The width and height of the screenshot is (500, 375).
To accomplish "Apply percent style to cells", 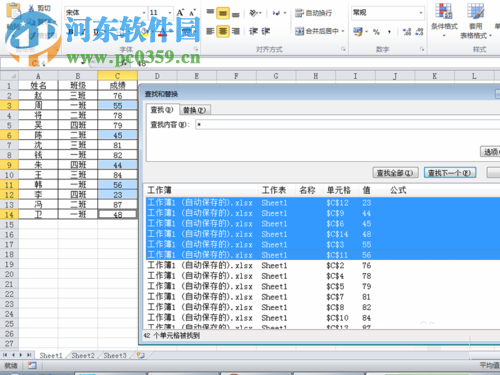I will 376,32.
